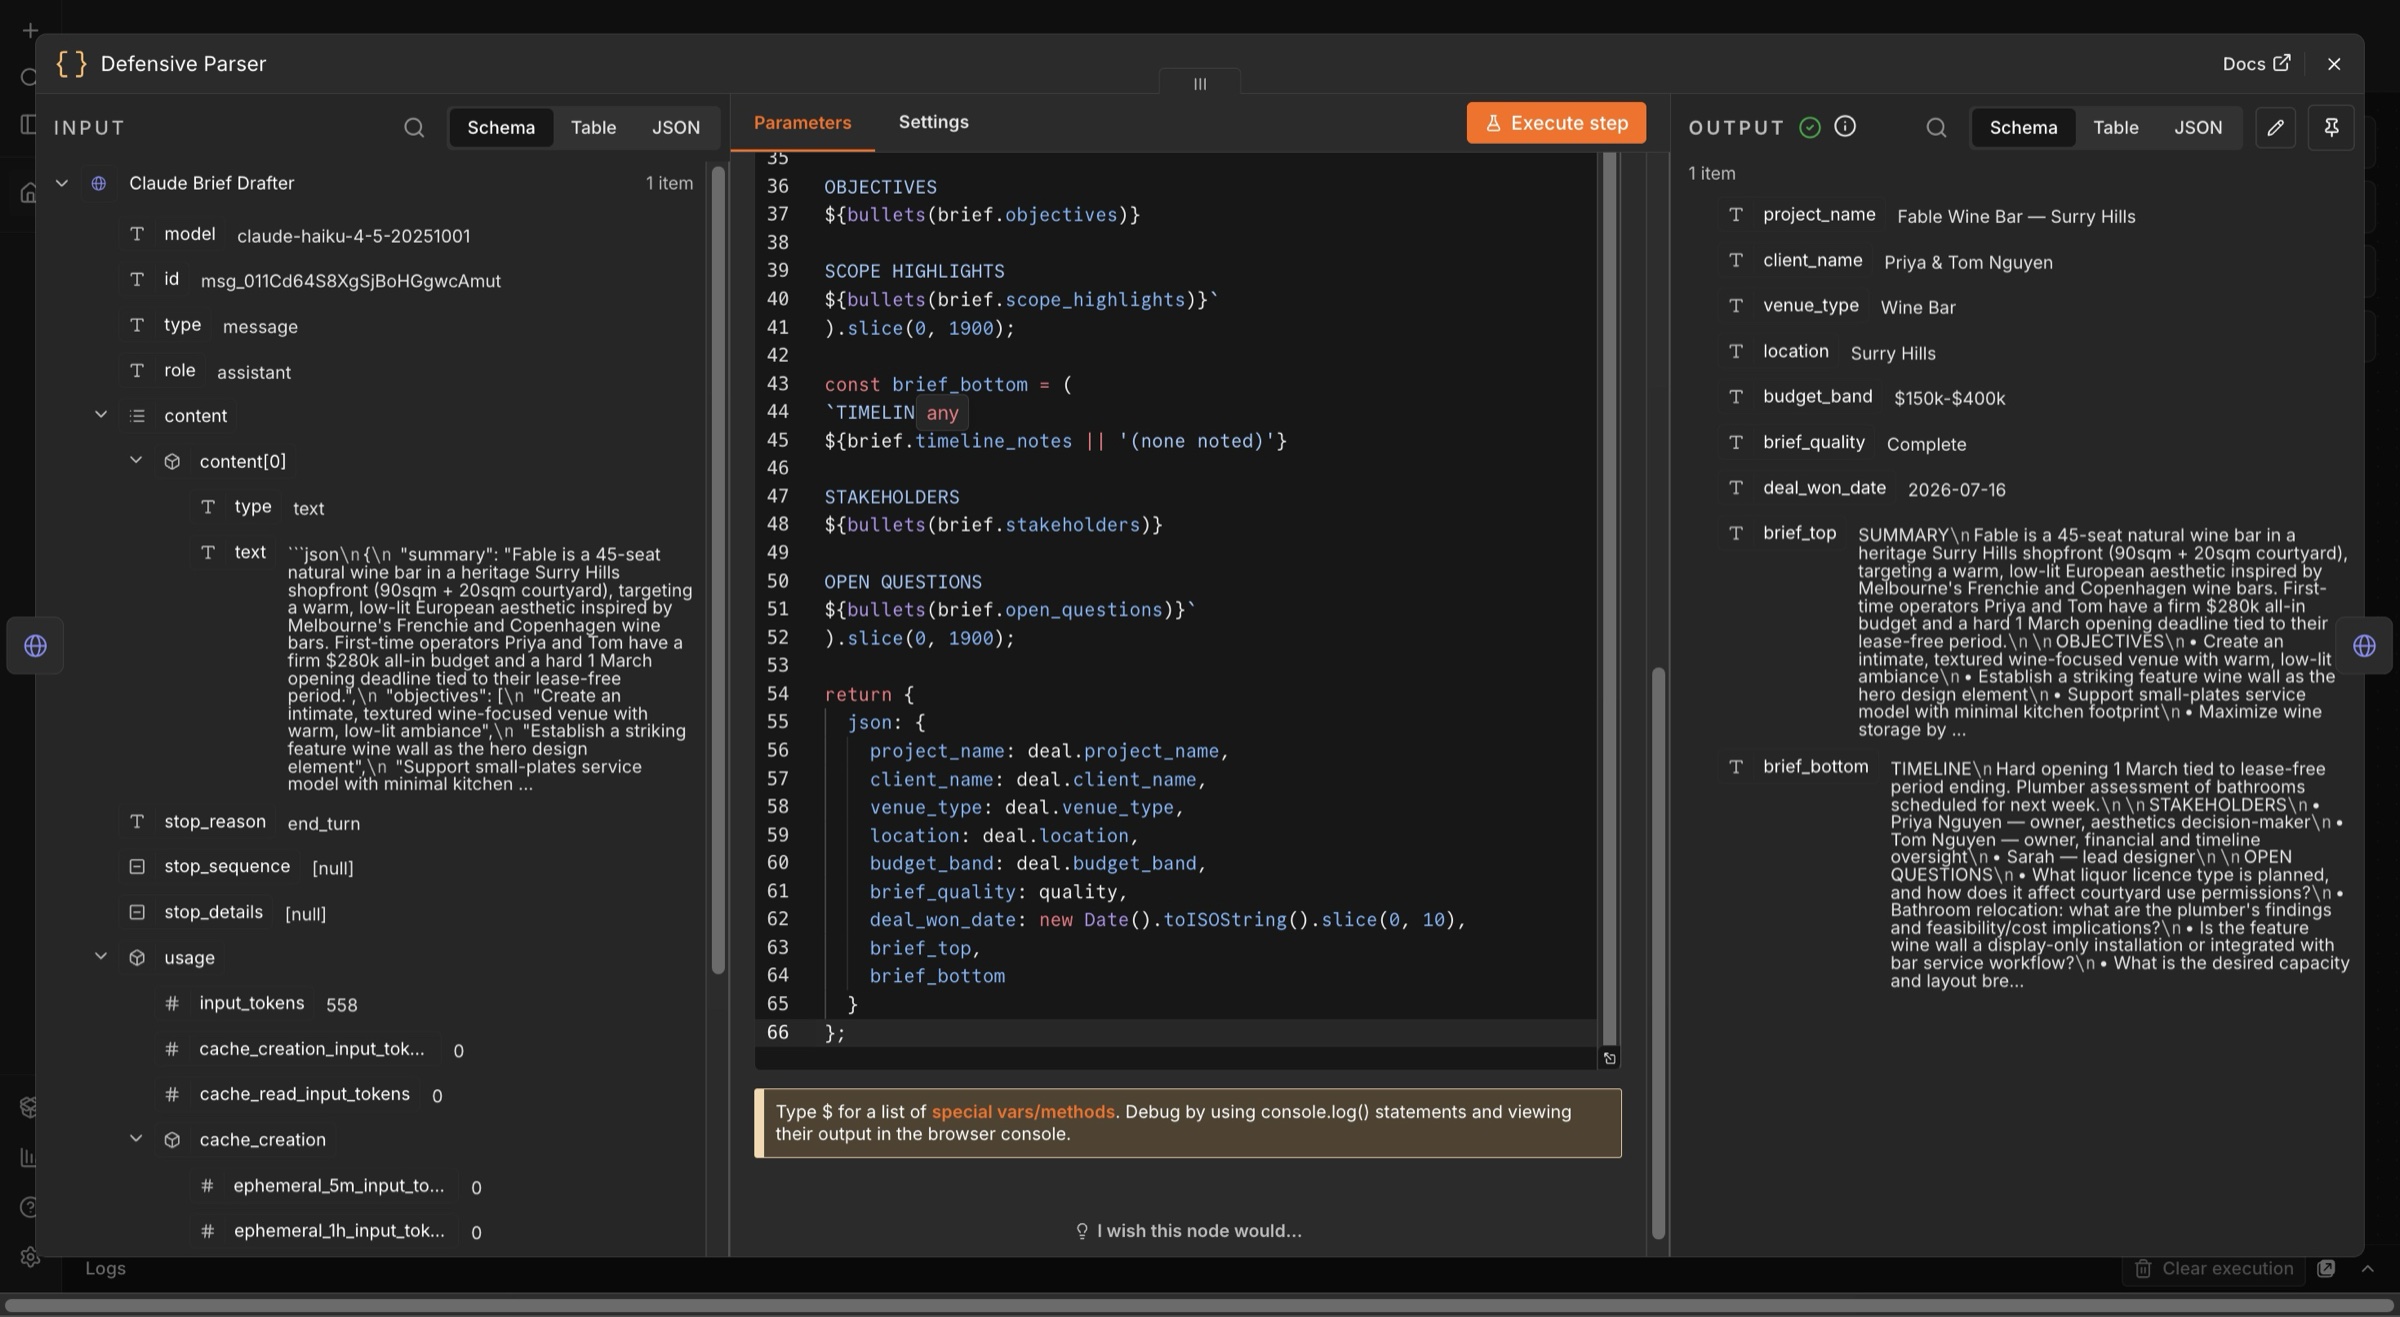The width and height of the screenshot is (2400, 1317).
Task: Open the output info icon
Action: (x=1845, y=127)
